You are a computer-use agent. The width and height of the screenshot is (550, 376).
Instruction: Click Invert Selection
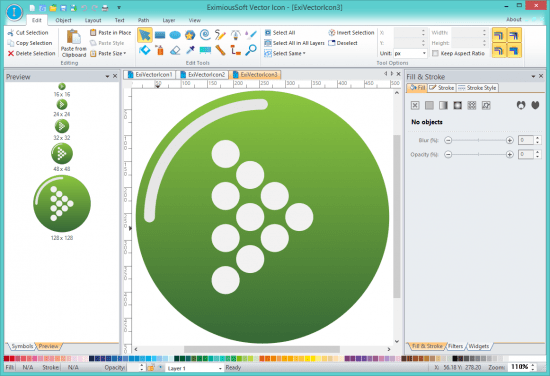click(351, 33)
